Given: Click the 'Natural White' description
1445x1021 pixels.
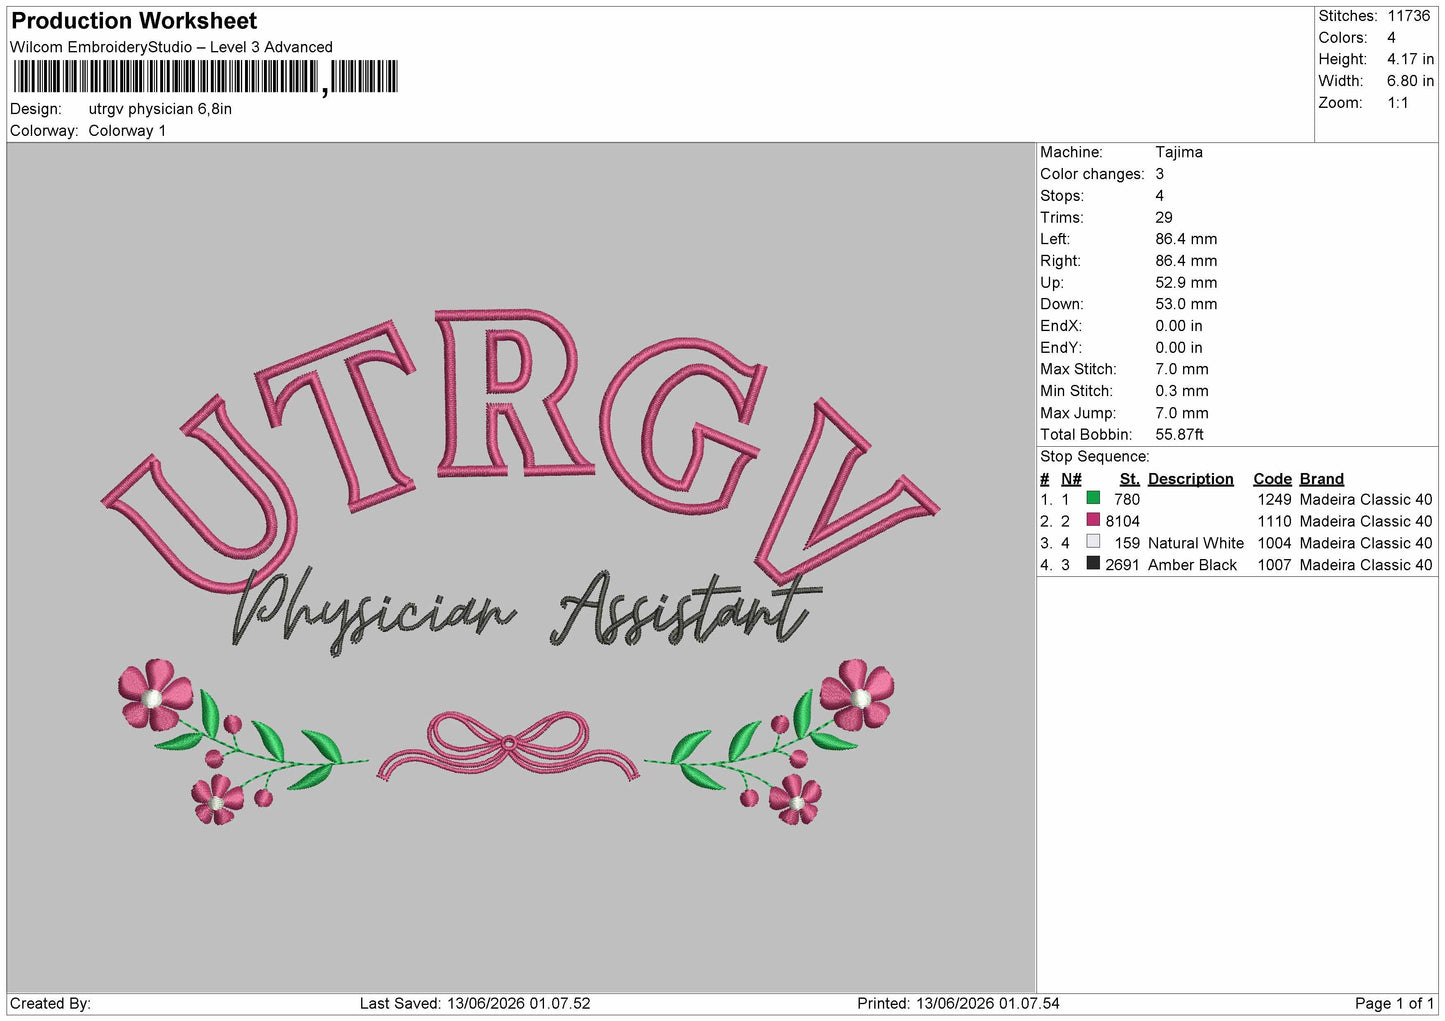Looking at the screenshot, I should [x=1196, y=543].
